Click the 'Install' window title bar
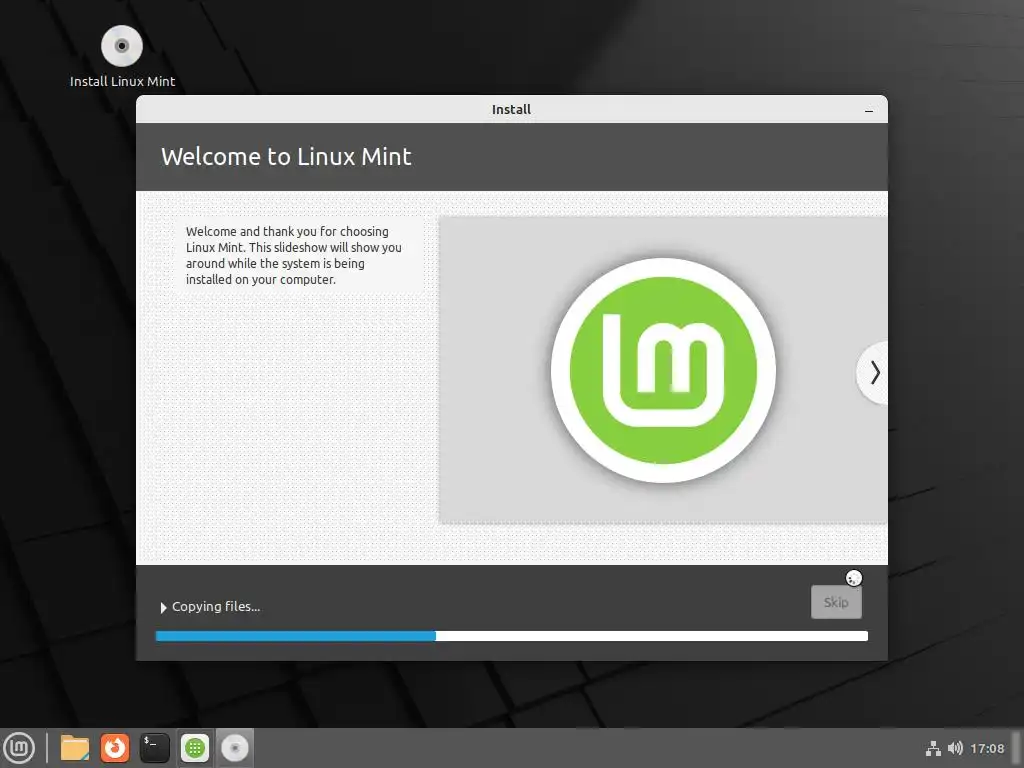 click(x=511, y=110)
